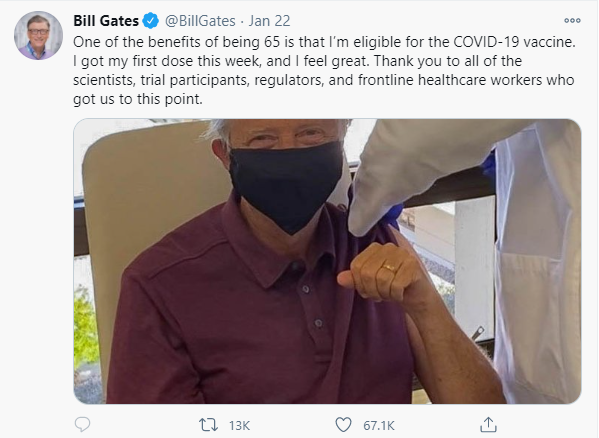599x438 pixels.
Task: View the 67.1K likes count
Action: tap(379, 425)
